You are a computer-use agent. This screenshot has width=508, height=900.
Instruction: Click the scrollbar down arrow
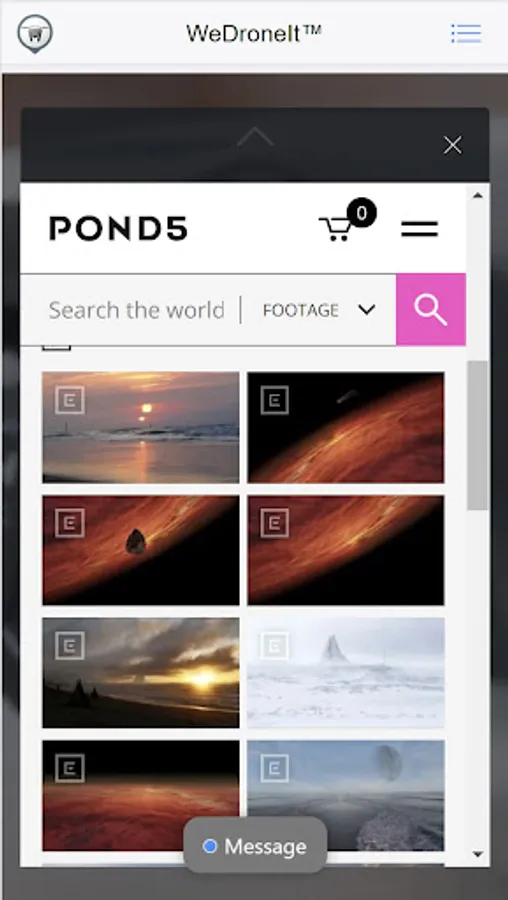pyautogui.click(x=478, y=855)
